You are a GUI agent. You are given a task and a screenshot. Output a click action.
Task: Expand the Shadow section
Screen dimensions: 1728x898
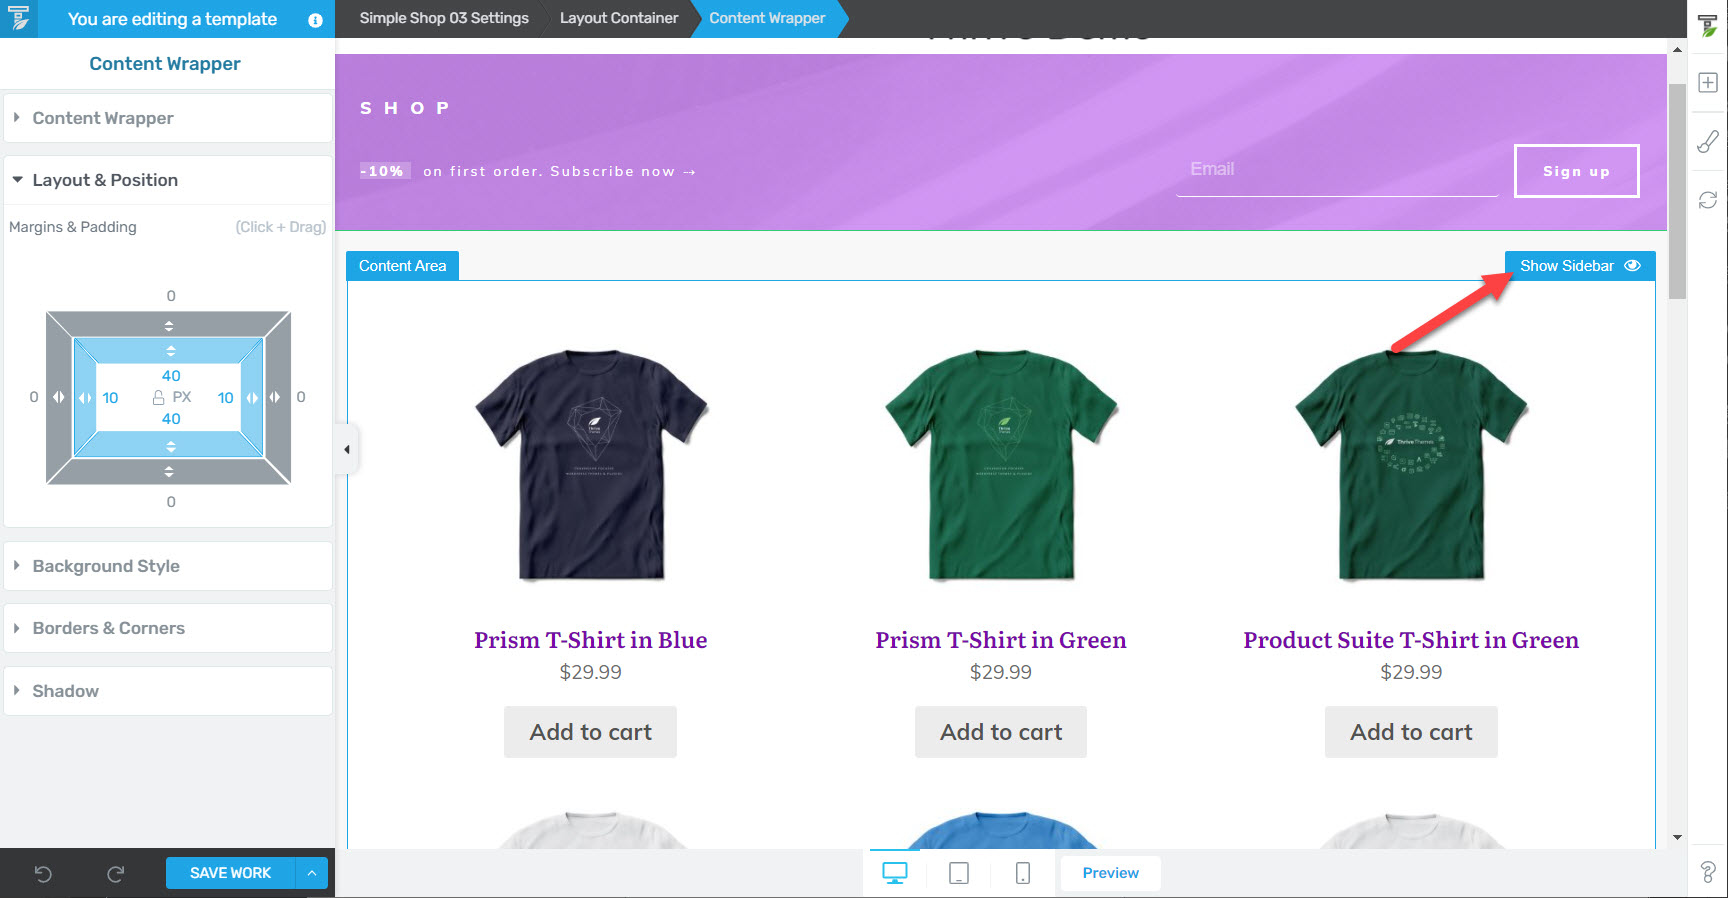tap(168, 691)
